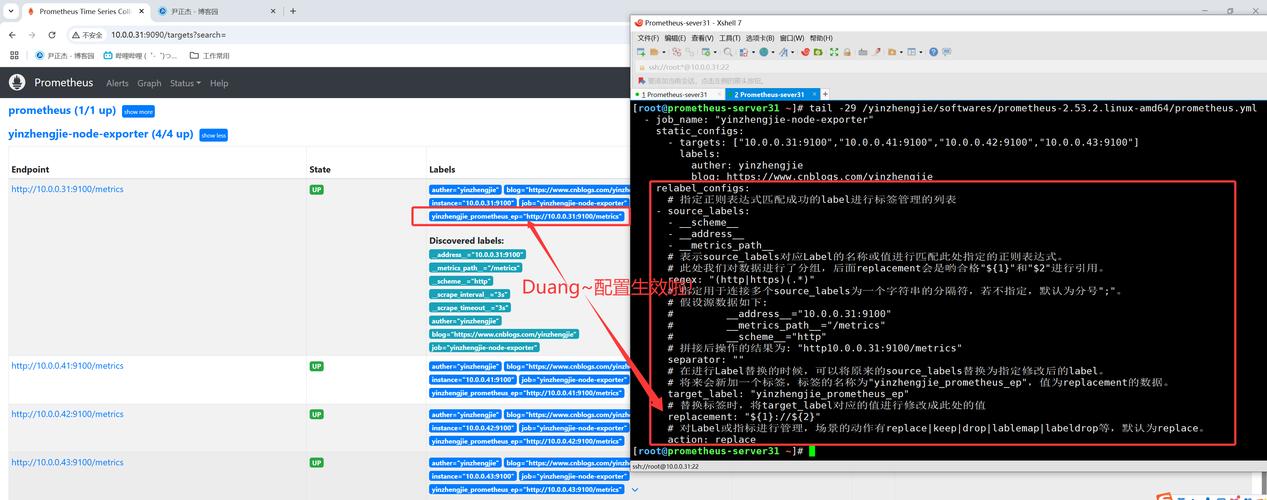Open dropdown arrow beside the globe encoding icon

773,52
